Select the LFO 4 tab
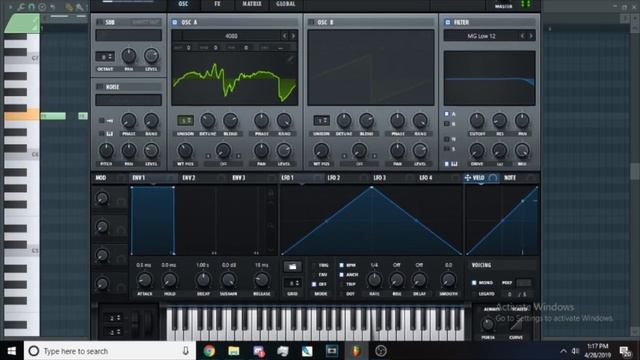The width and height of the screenshot is (640, 360). [x=426, y=178]
